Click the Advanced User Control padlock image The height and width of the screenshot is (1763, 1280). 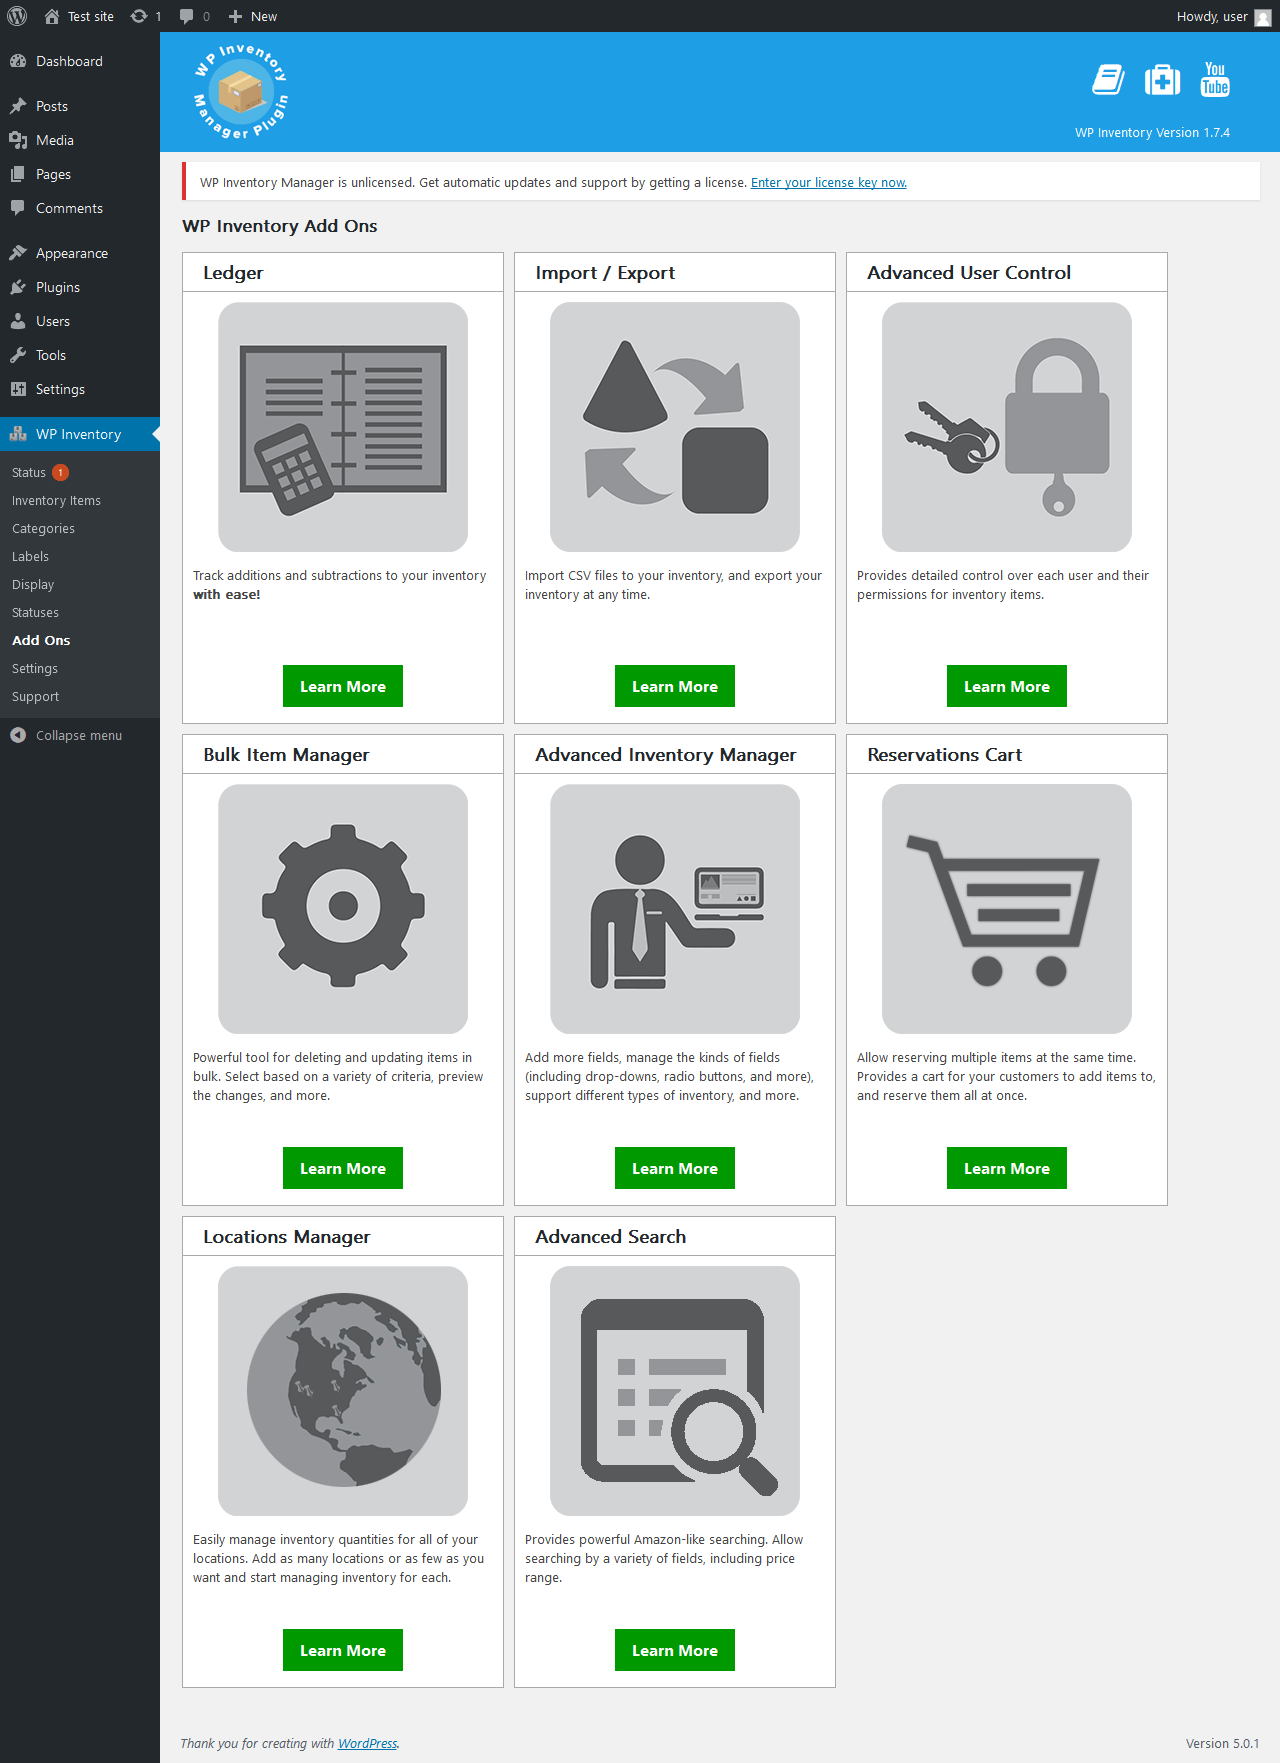click(1007, 427)
